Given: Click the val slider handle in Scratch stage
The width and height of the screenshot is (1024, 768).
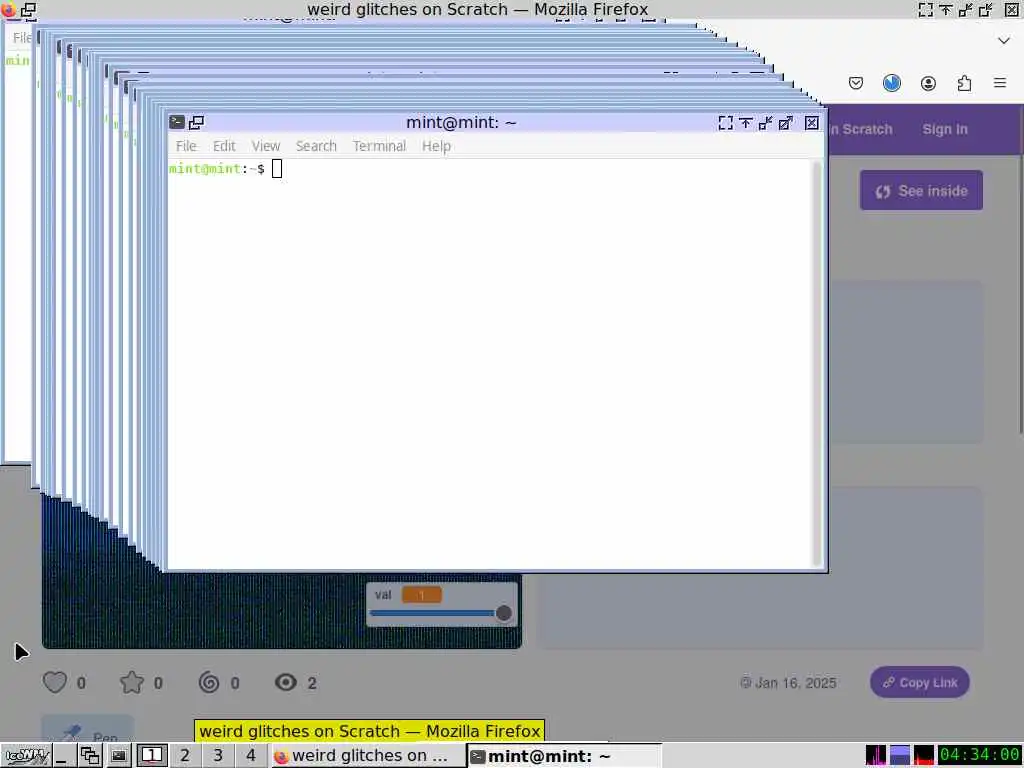Looking at the screenshot, I should [x=504, y=613].
